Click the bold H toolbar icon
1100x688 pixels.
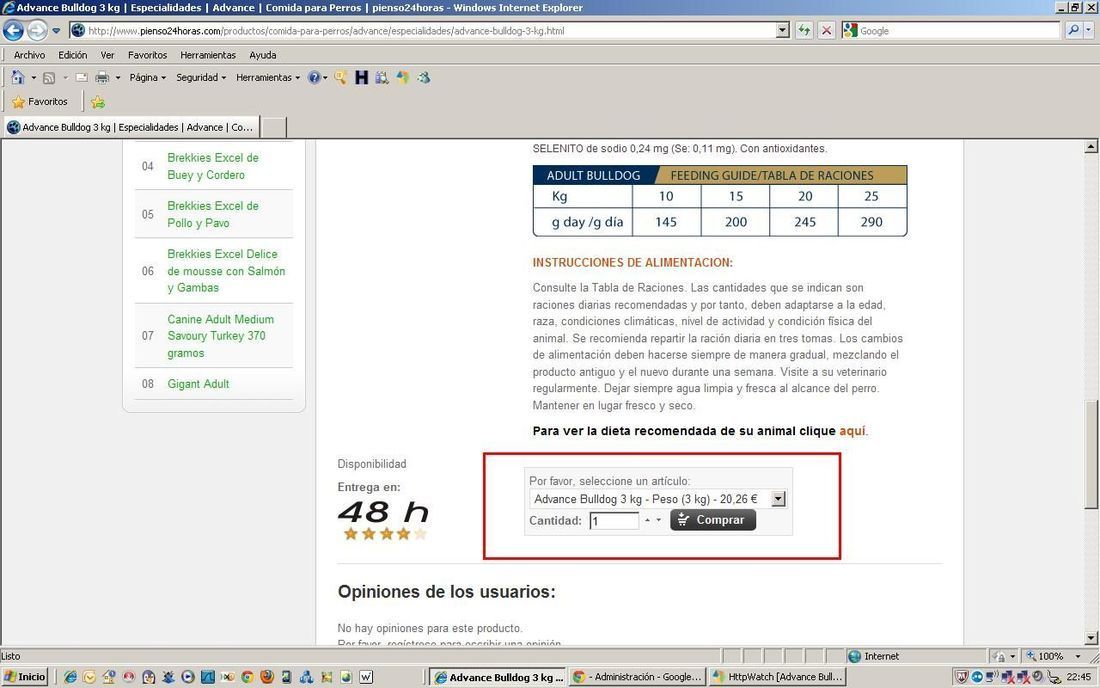click(x=361, y=77)
